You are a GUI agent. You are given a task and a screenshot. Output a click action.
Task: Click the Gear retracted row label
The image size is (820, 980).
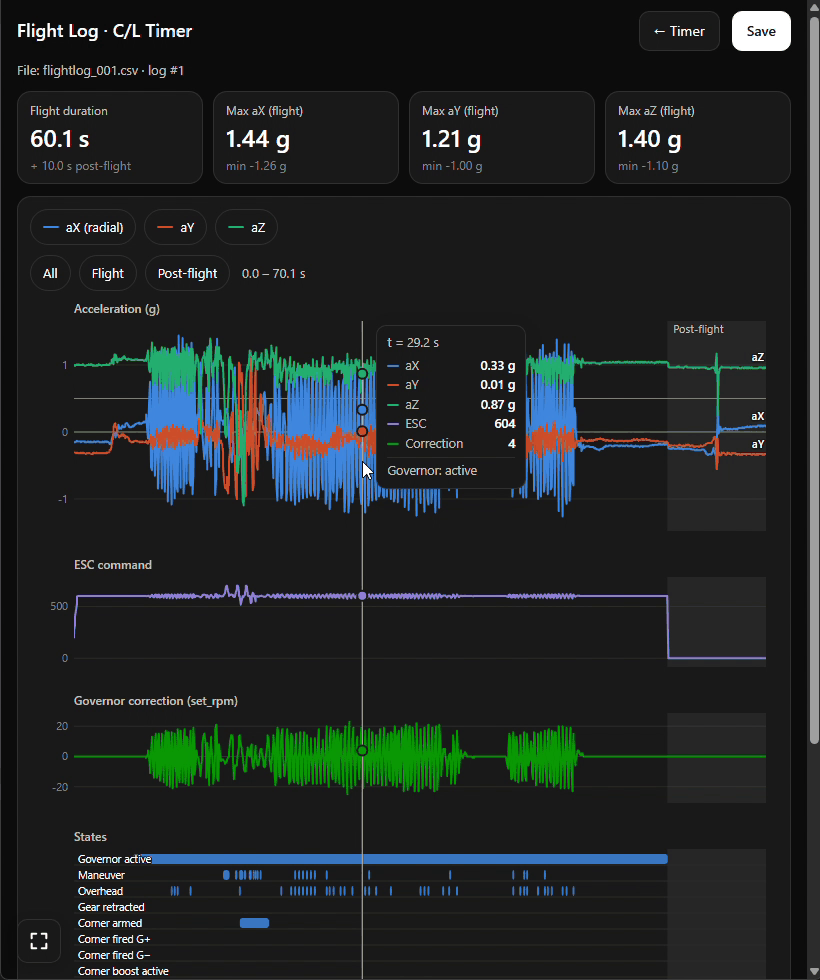(111, 907)
